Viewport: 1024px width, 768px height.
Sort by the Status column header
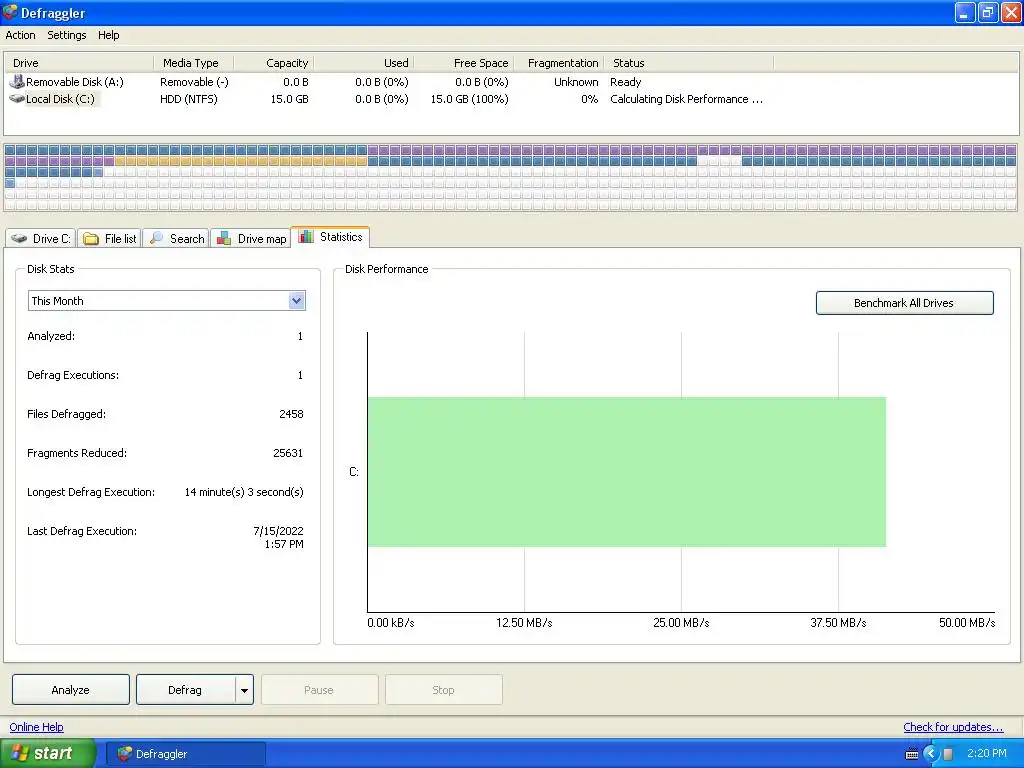689,63
